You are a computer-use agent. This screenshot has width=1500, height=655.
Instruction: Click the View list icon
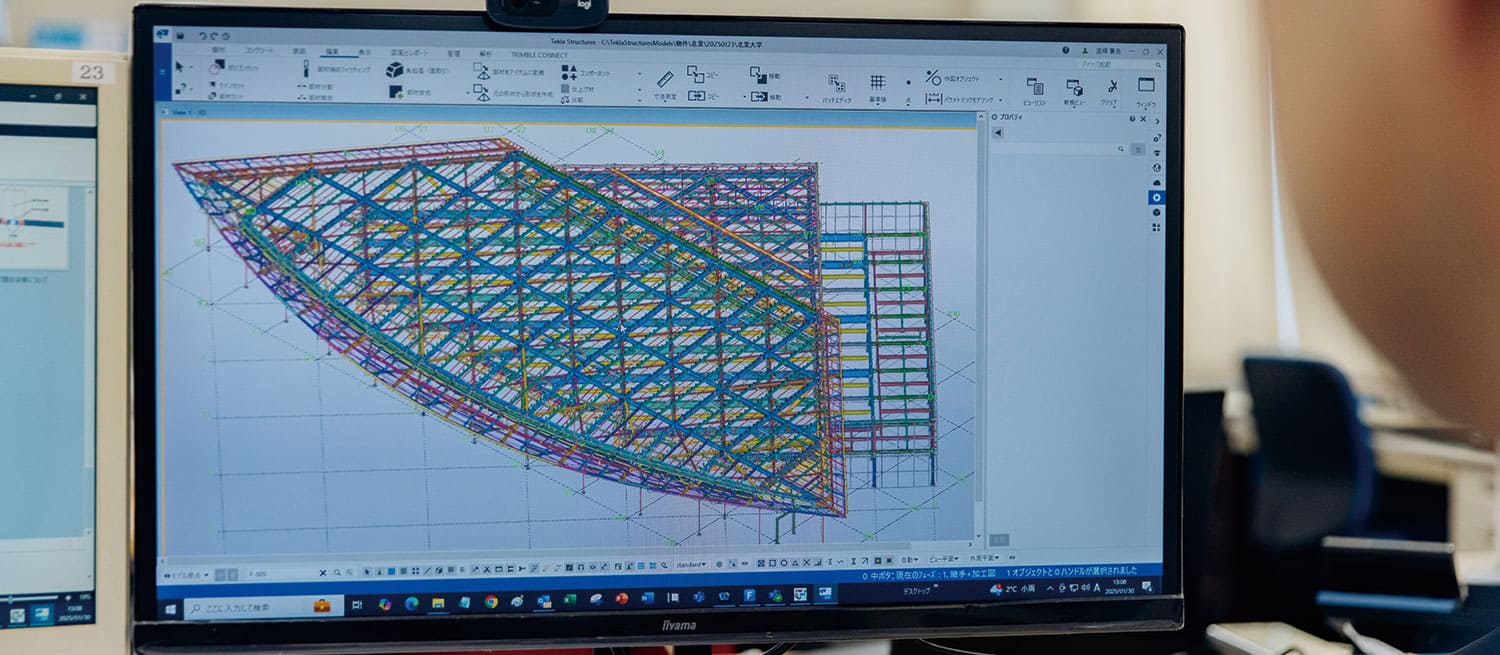[1035, 87]
